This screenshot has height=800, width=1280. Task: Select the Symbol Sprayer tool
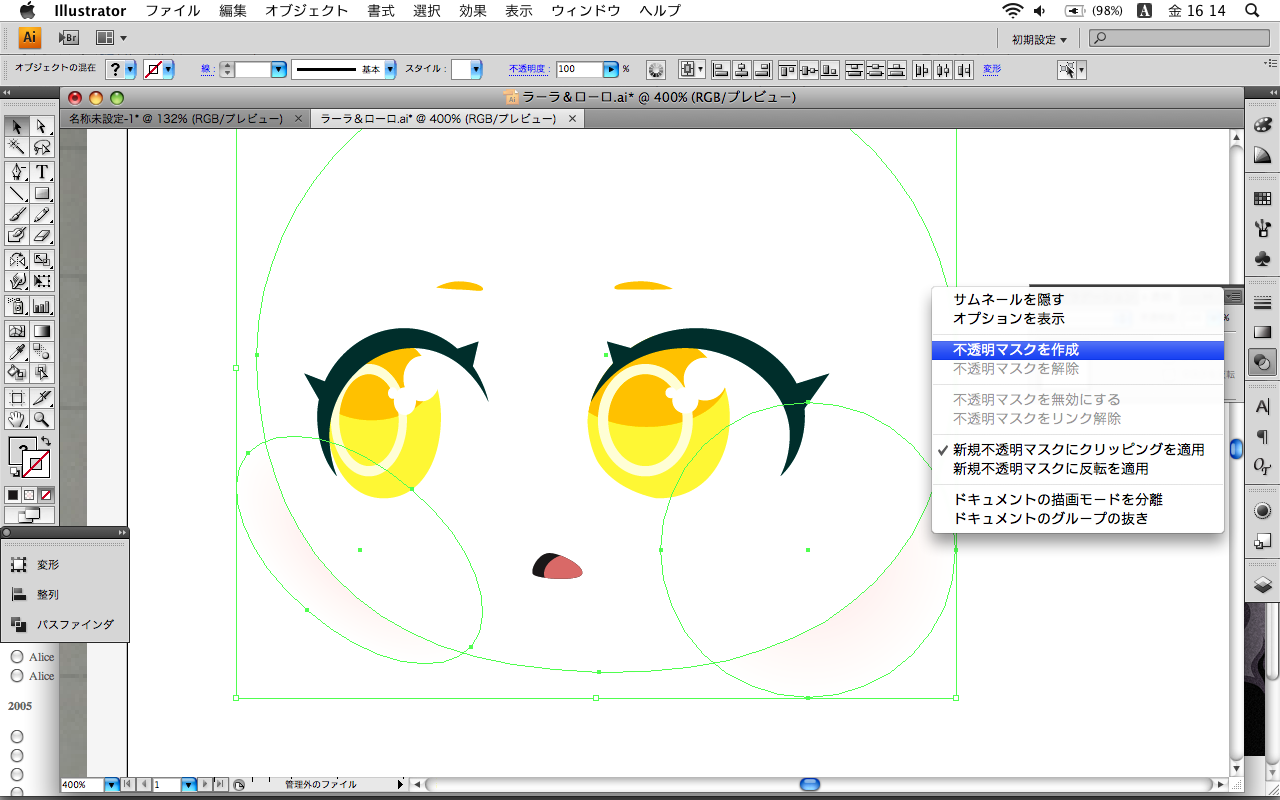17,306
